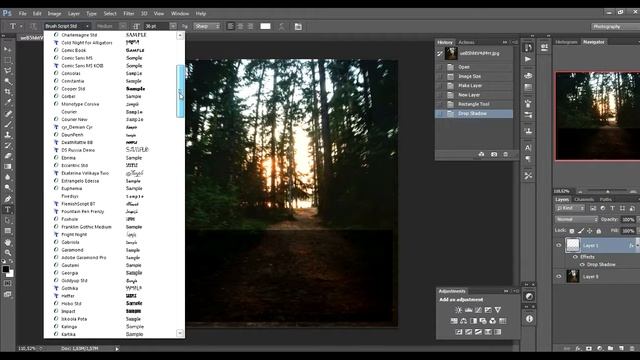The width and height of the screenshot is (640, 360).
Task: Add layer style fx at Layers bottom
Action: (x=578, y=349)
